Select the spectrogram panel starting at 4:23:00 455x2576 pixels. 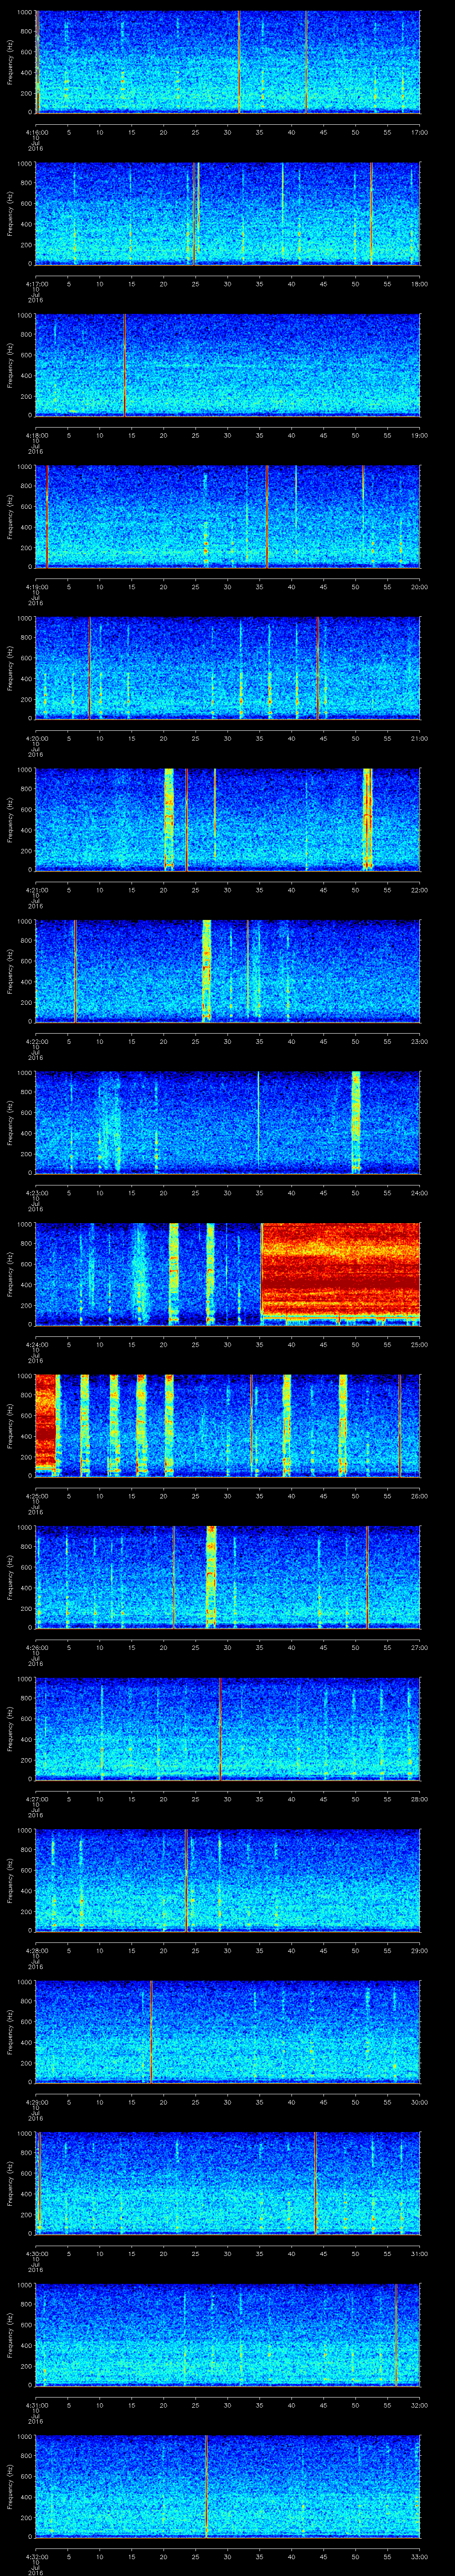coord(227,1122)
